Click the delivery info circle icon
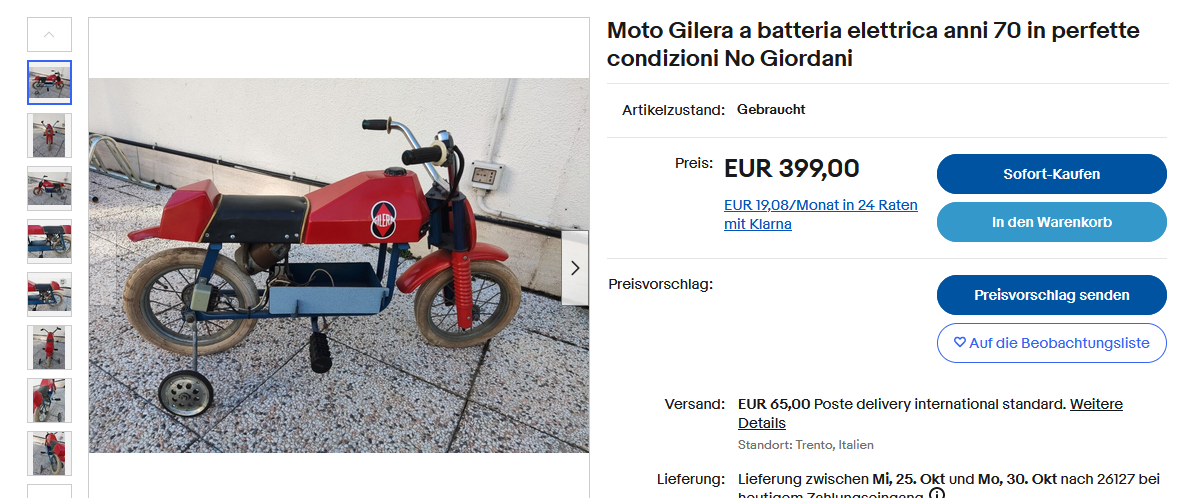This screenshot has height=498, width=1178. pos(936,495)
